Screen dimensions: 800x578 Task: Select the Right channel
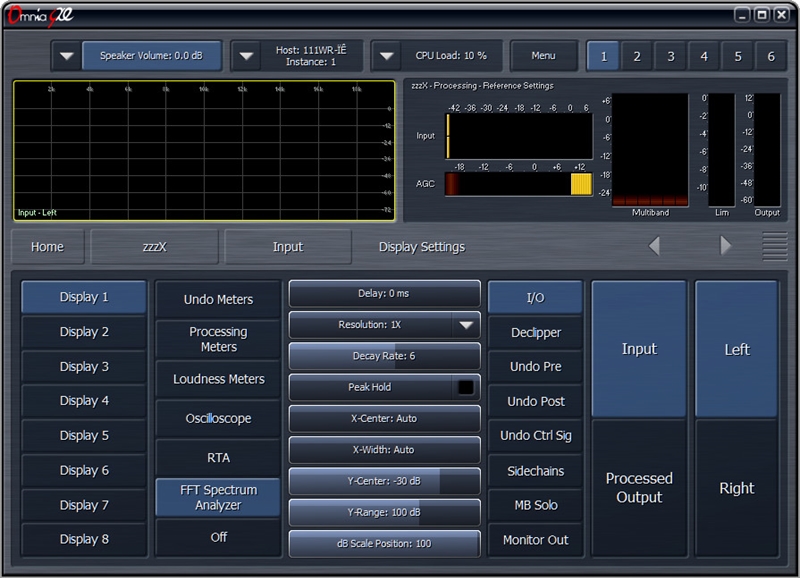(x=737, y=488)
